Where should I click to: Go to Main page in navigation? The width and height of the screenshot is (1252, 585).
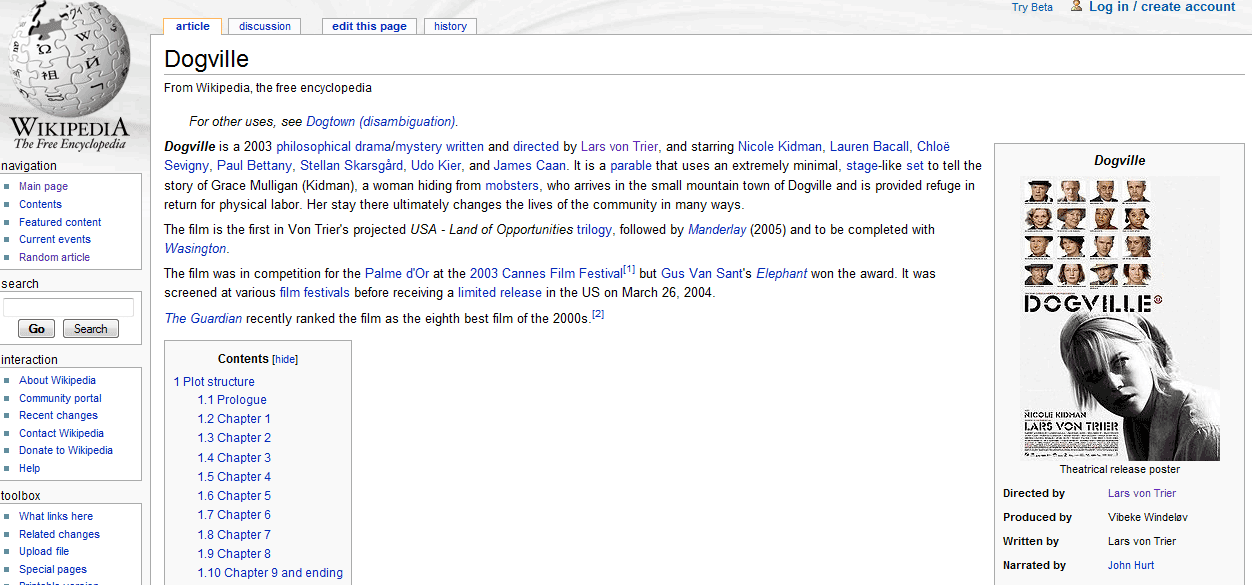click(43, 186)
